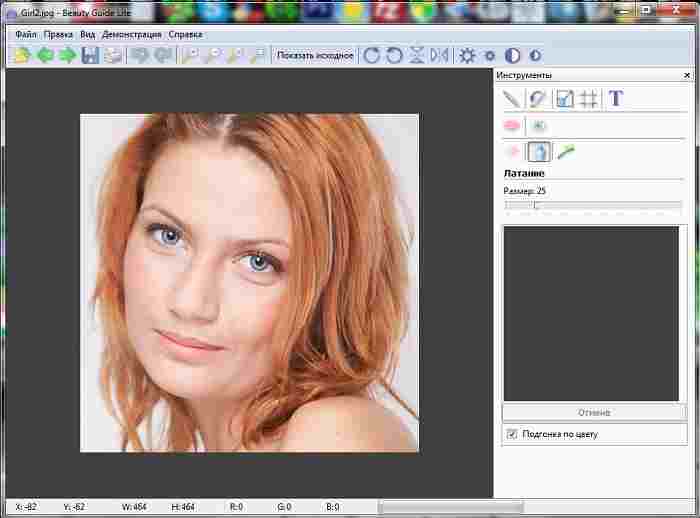Screen dimensions: 700x518
Task: Select the highlighted patch (Латание) tool
Action: [x=539, y=152]
